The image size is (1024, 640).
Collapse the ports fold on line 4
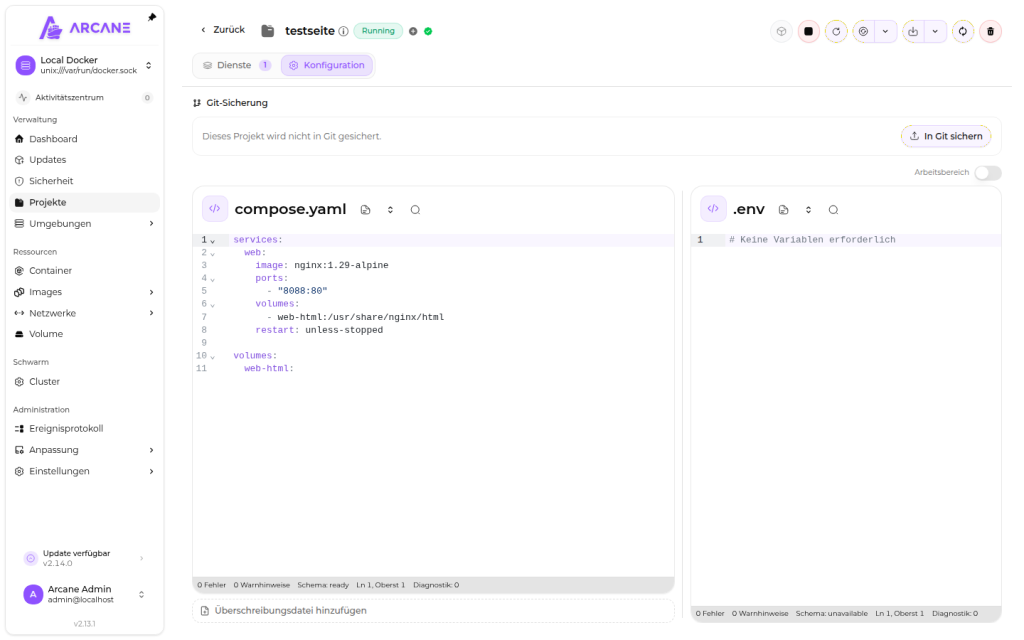click(x=212, y=280)
